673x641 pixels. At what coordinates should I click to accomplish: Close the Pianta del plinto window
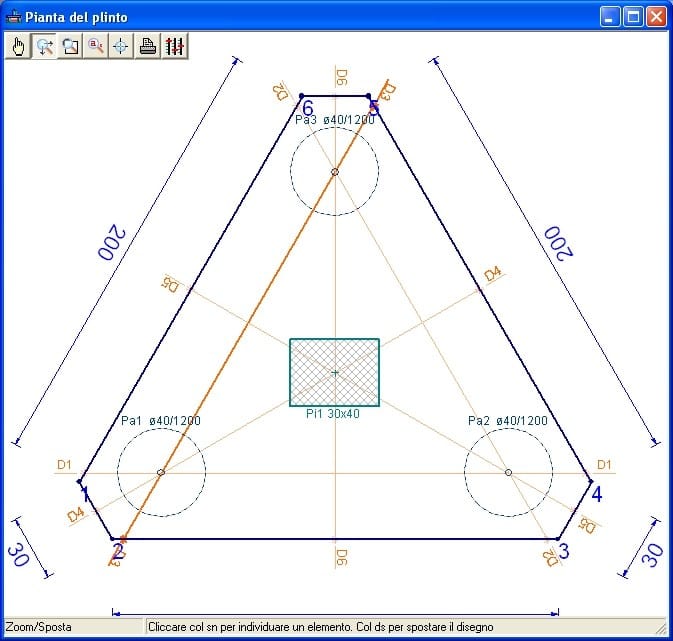656,17
